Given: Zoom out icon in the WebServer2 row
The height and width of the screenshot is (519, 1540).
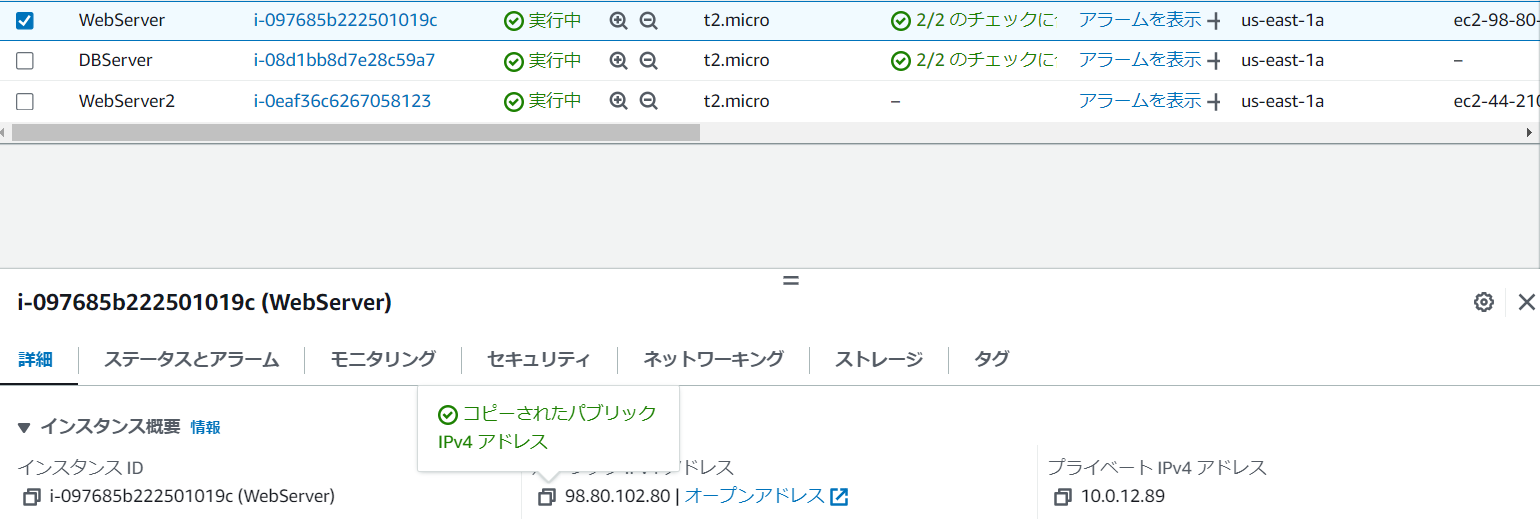Looking at the screenshot, I should tap(648, 101).
